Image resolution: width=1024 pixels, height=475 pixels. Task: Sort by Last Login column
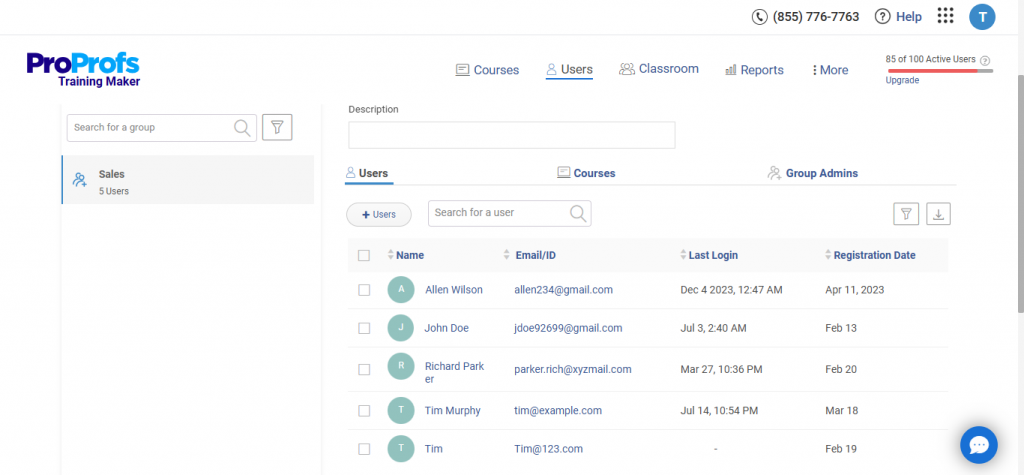point(712,255)
